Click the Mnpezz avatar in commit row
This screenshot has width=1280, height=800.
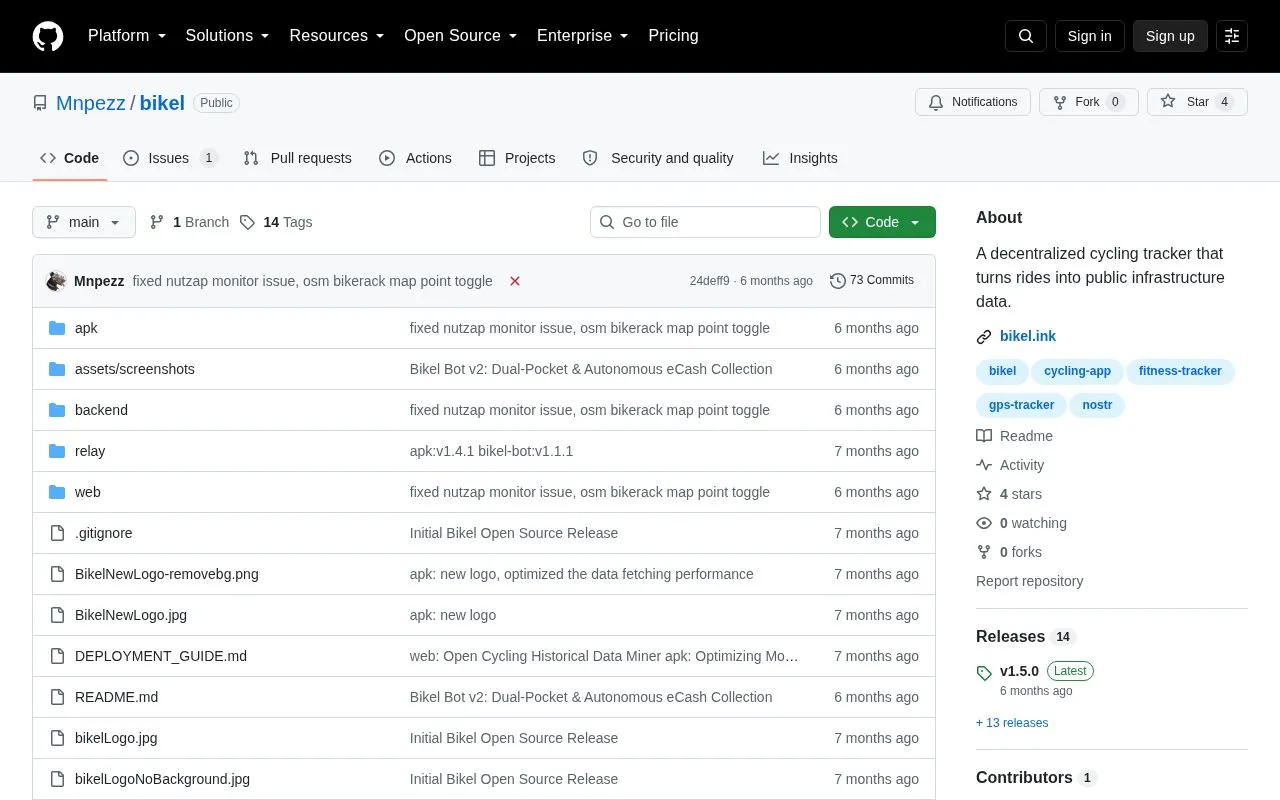[x=56, y=281]
